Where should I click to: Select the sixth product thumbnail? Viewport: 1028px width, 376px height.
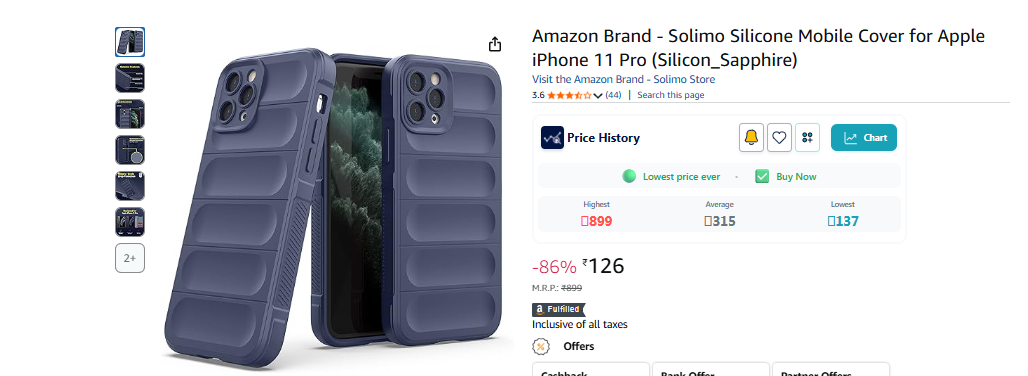click(130, 222)
